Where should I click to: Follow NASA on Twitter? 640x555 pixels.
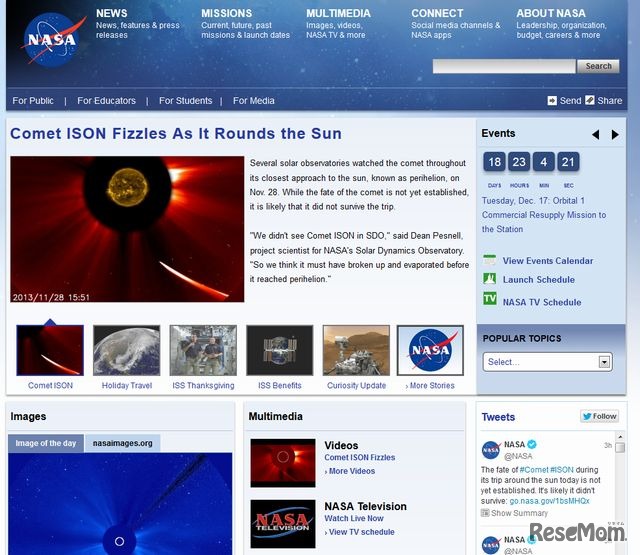click(600, 416)
